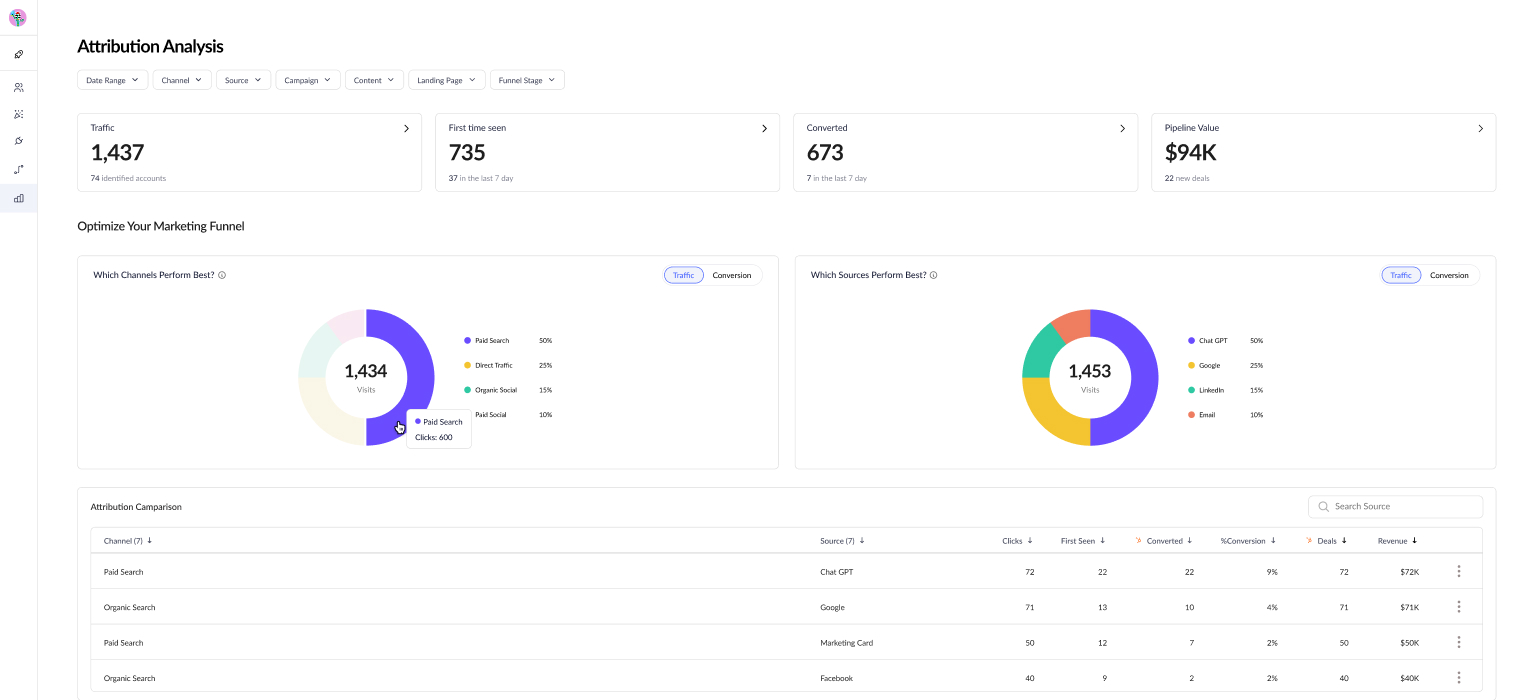Open the Date Range filter dropdown
The image size is (1537, 700).
coord(112,80)
